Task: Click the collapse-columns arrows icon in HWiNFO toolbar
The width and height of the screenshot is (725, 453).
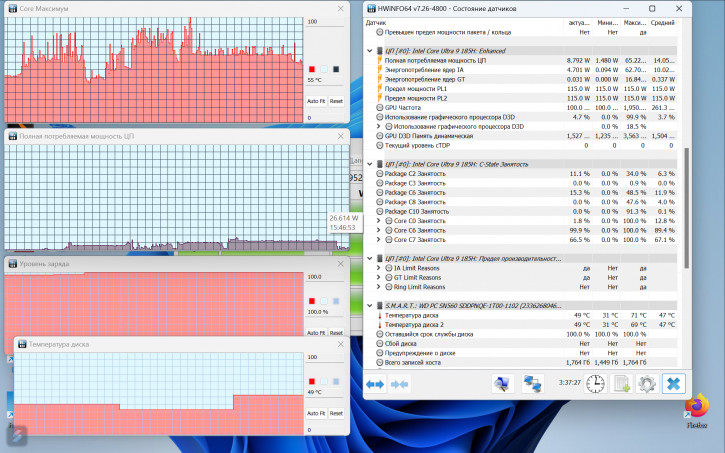Action: (x=399, y=385)
